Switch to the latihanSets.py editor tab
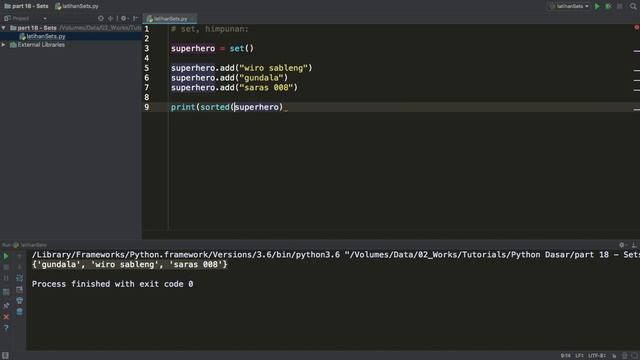640x360 pixels. 170,19
